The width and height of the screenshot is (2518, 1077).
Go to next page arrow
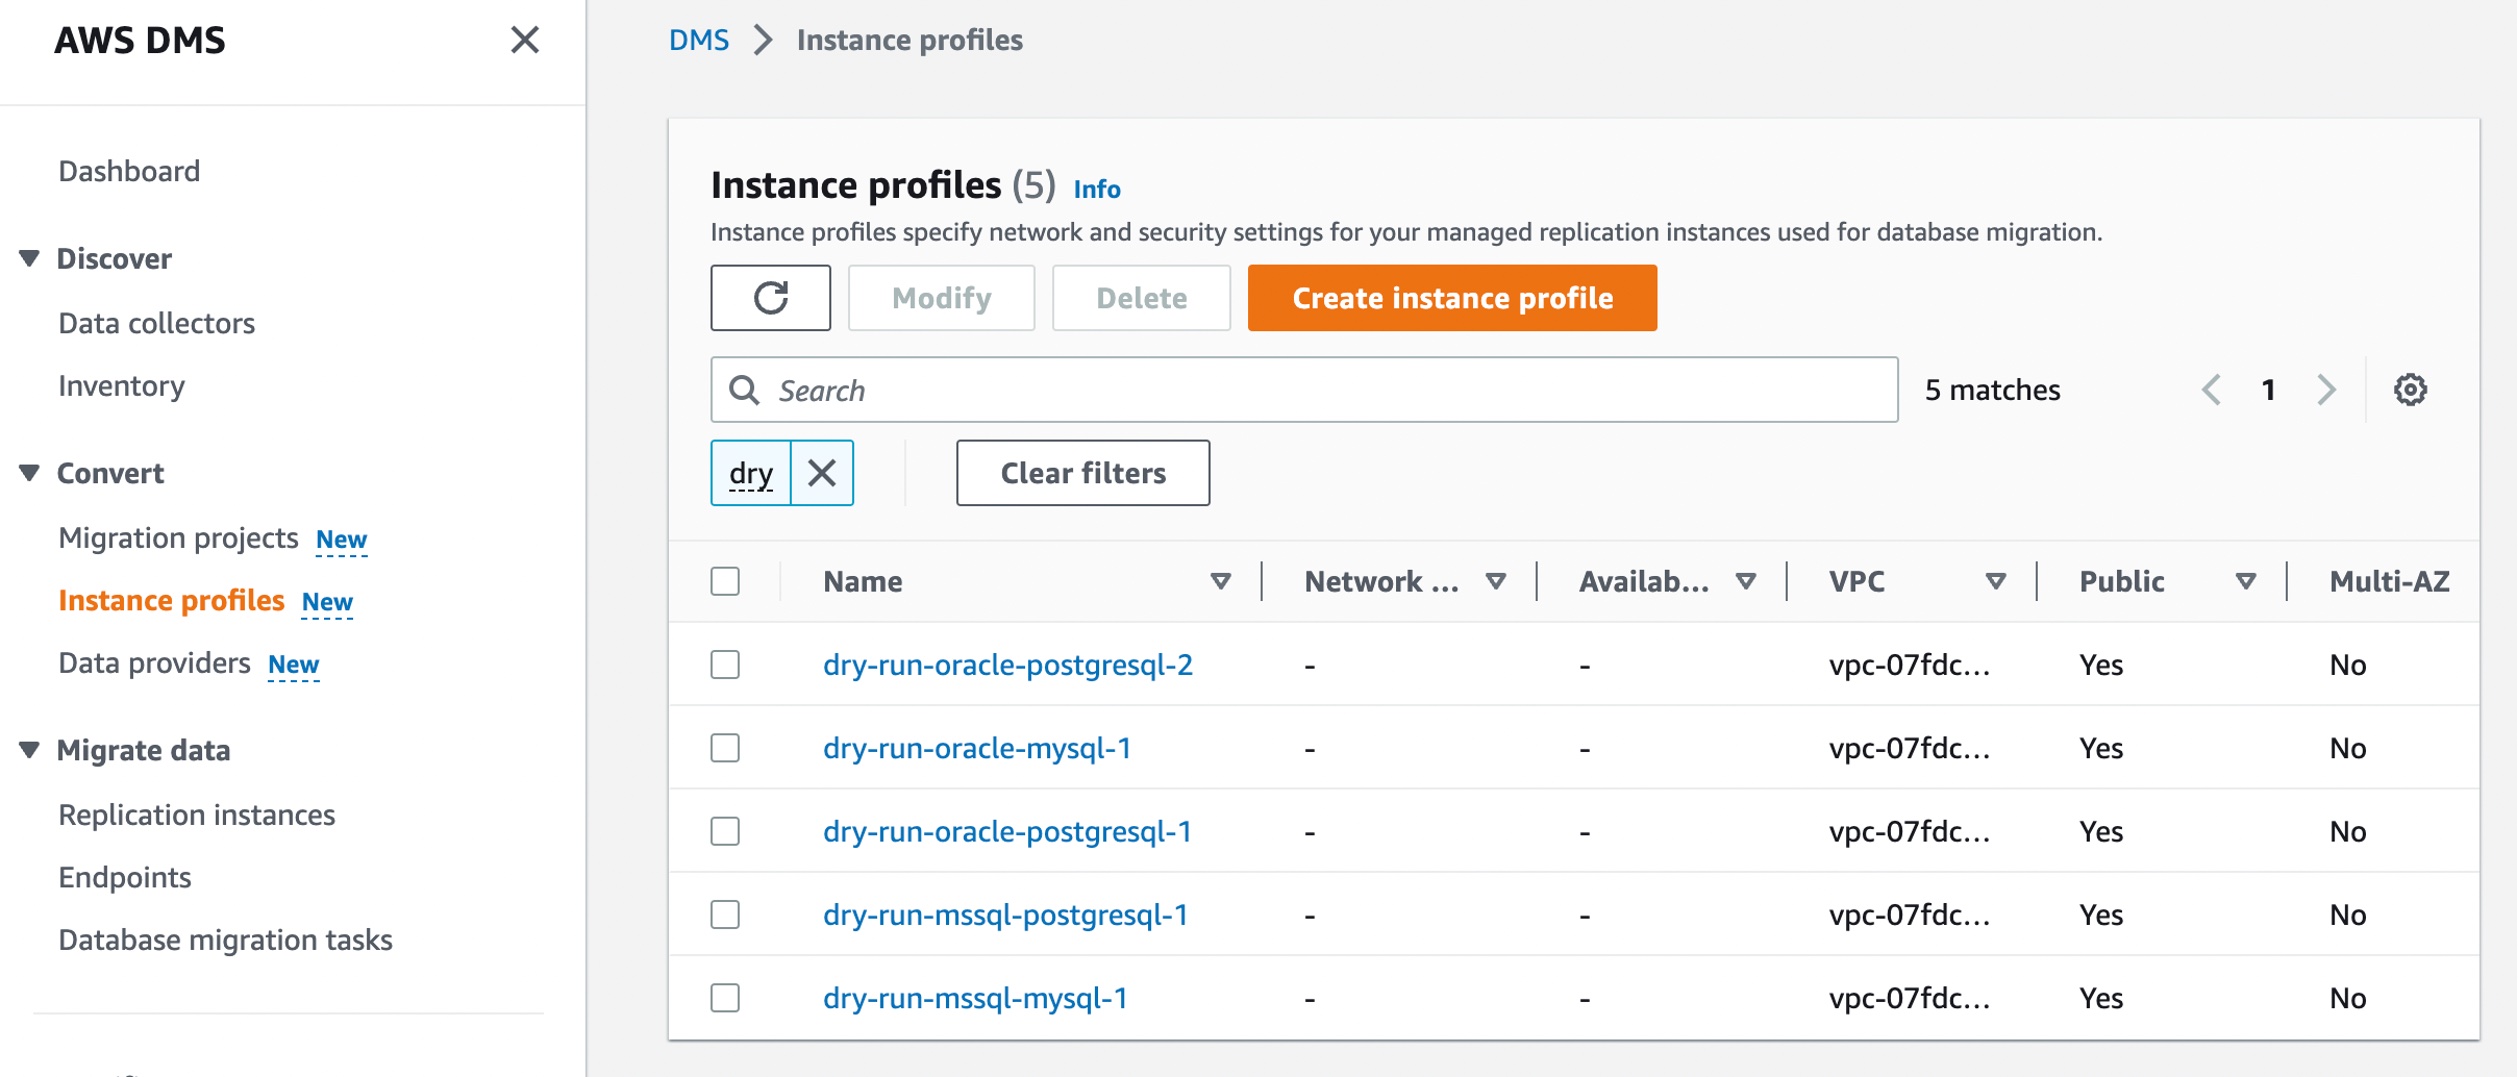coord(2327,390)
